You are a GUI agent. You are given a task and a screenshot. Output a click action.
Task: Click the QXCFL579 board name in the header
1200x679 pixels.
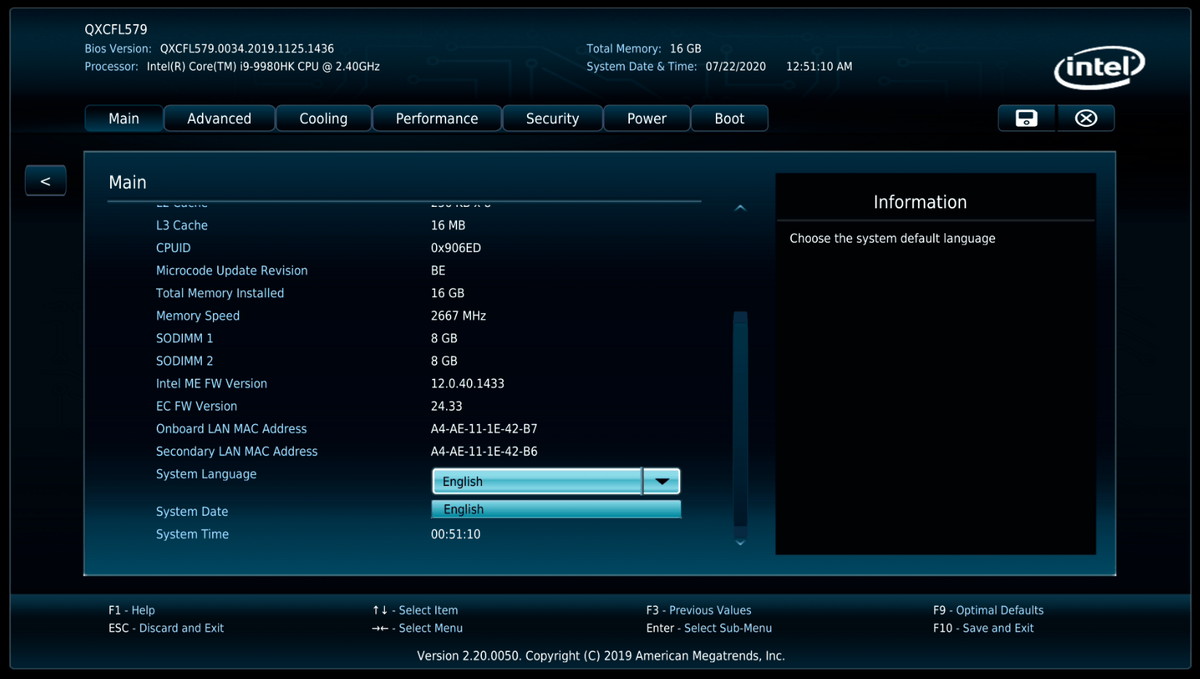click(x=116, y=30)
